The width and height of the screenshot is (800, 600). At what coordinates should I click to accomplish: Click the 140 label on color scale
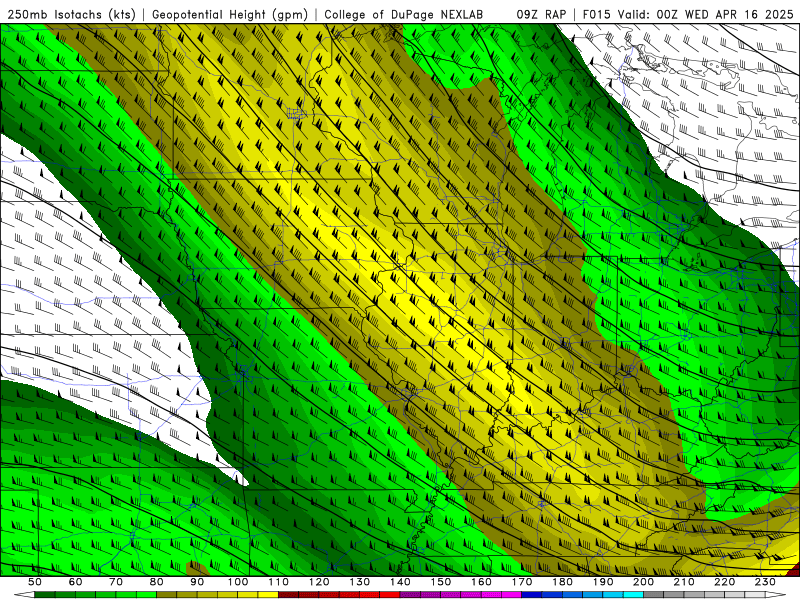point(400,582)
